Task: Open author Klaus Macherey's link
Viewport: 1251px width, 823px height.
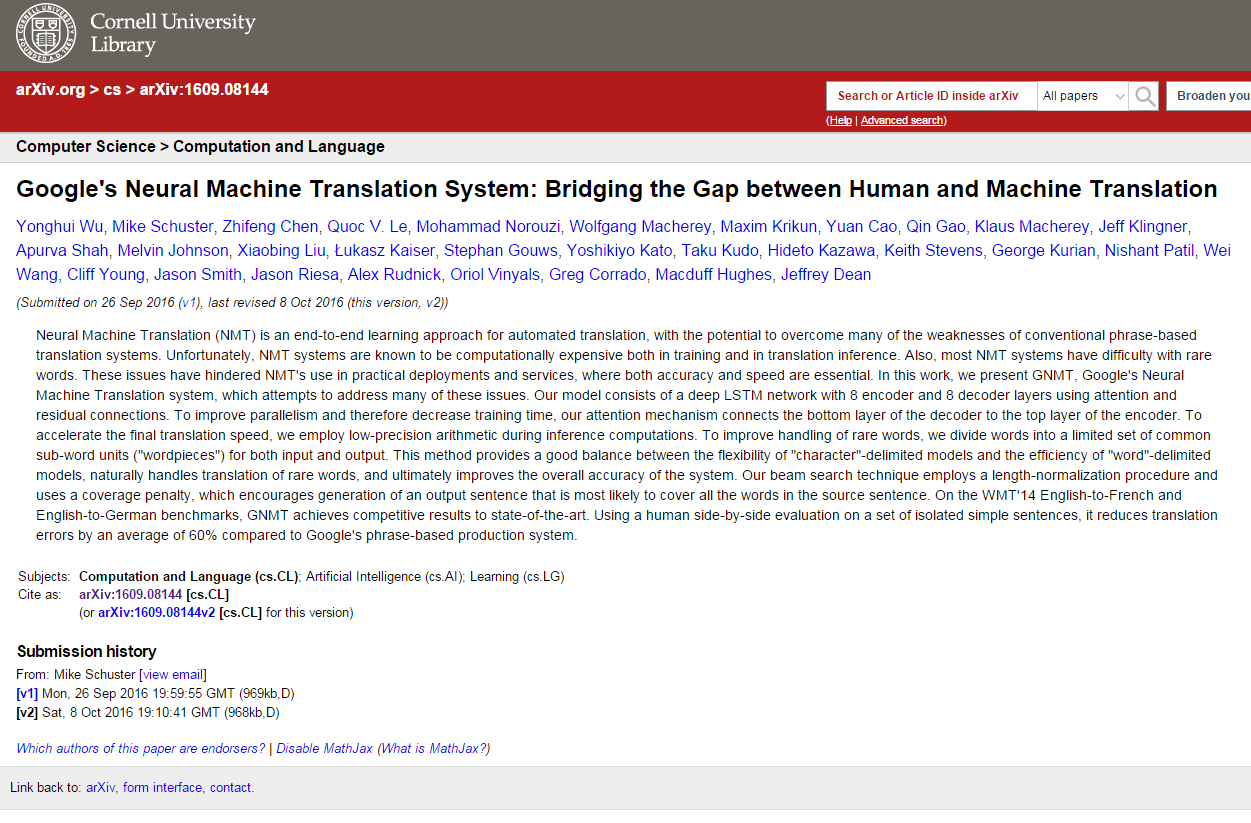Action: coord(1032,226)
